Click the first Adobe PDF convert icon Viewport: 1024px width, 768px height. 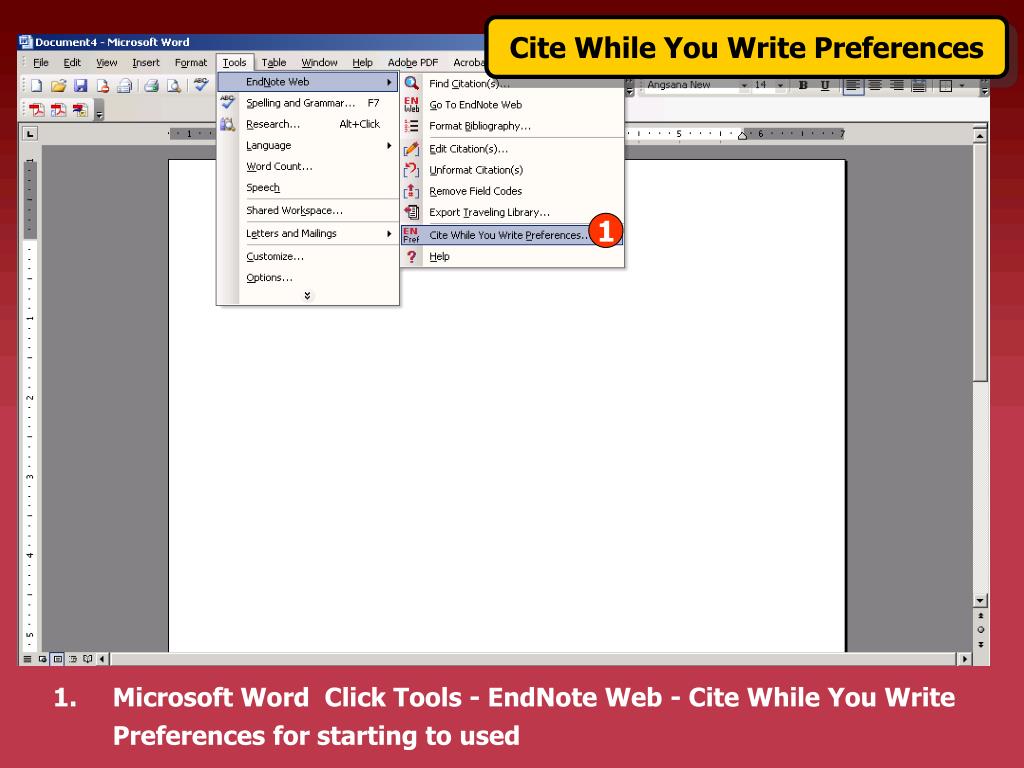(37, 110)
